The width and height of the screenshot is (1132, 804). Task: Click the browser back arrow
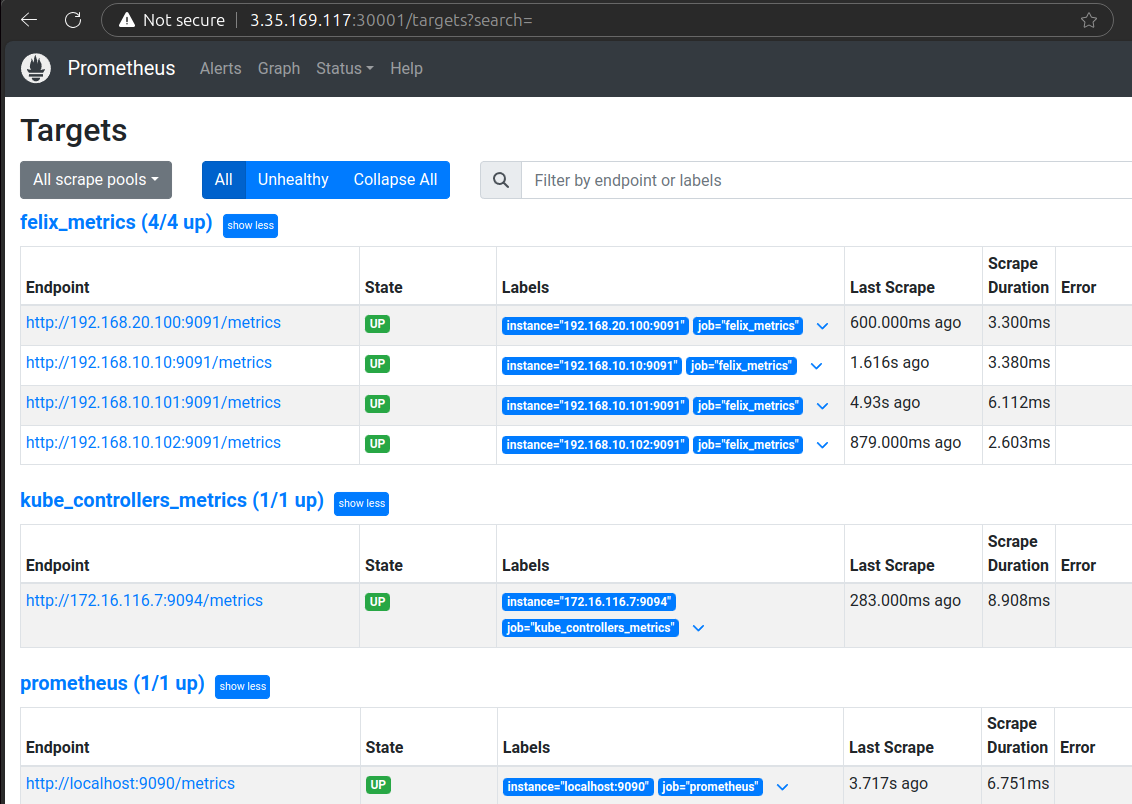29,20
